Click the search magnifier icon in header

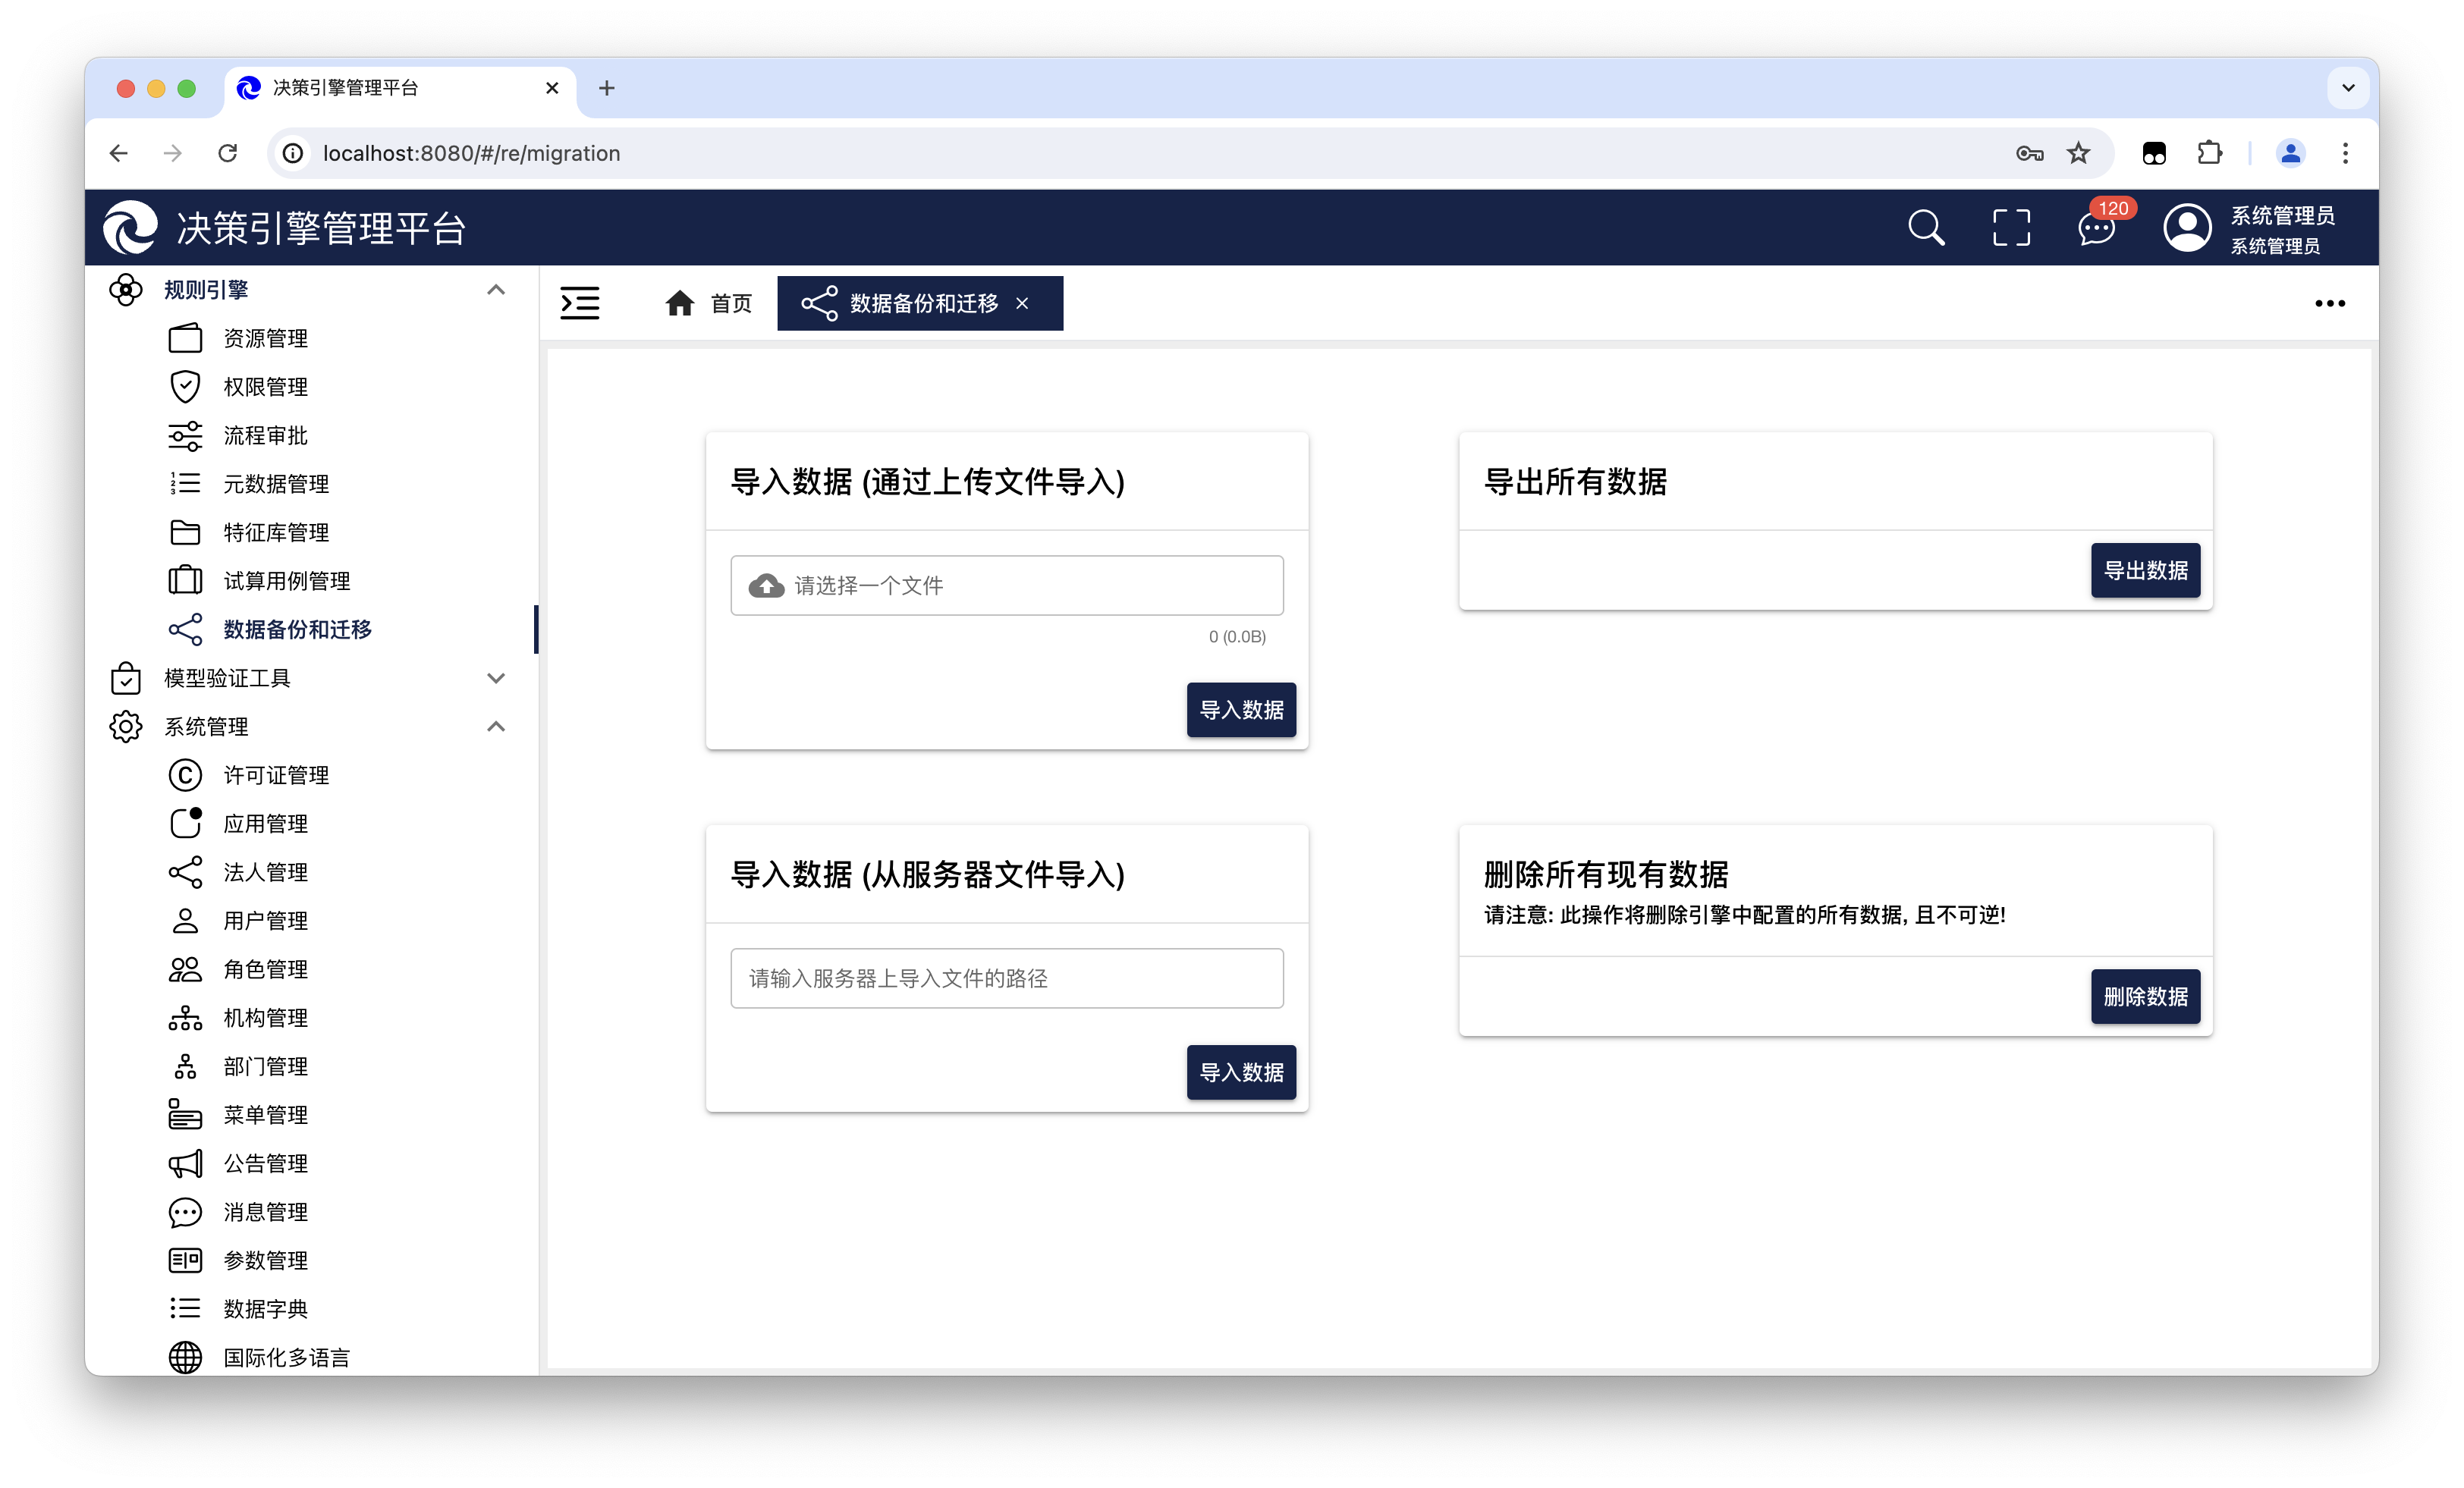pos(1925,228)
